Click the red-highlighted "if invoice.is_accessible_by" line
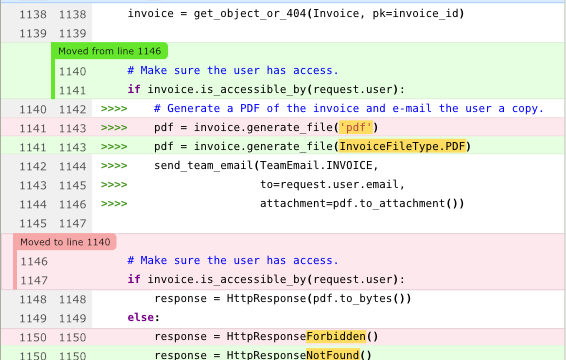The image size is (566, 360). click(x=266, y=279)
